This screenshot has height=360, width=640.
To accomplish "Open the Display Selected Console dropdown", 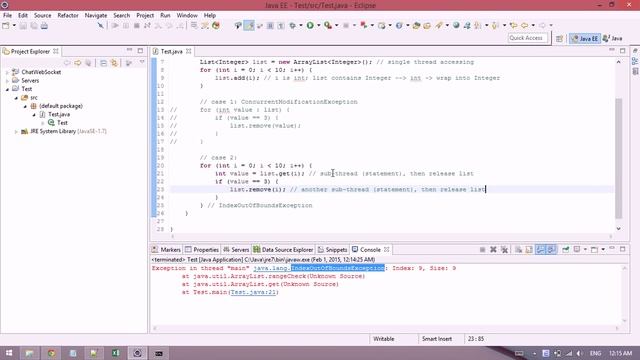I will (x=585, y=249).
